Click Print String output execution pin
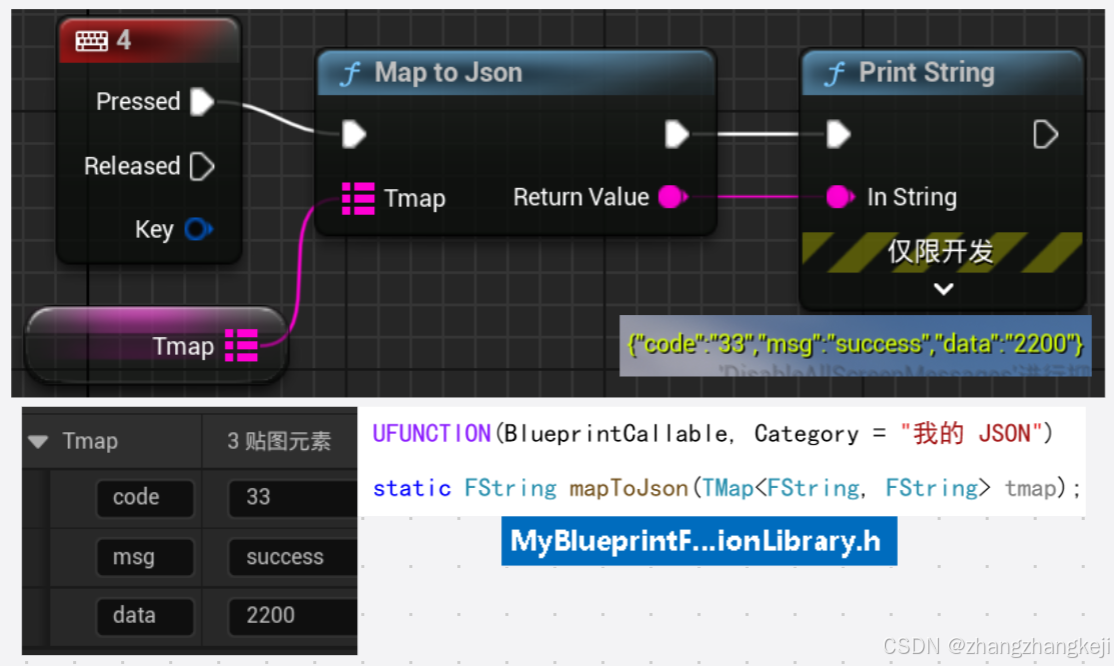This screenshot has width=1114, height=666. pyautogui.click(x=1045, y=134)
